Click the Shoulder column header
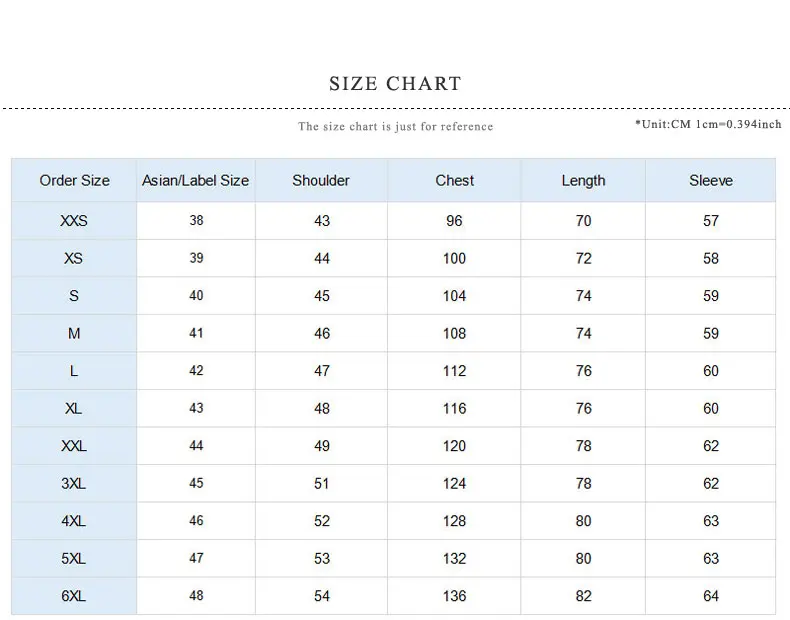 coord(321,180)
